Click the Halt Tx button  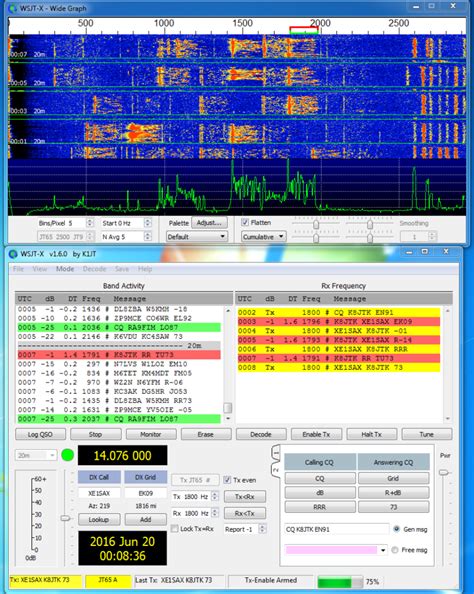pos(372,435)
